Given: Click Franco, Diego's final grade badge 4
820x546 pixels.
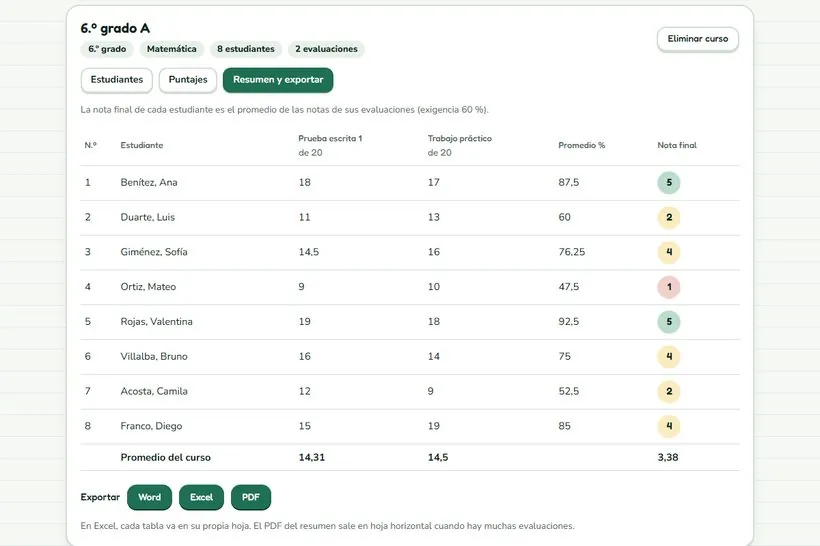Looking at the screenshot, I should pyautogui.click(x=669, y=426).
